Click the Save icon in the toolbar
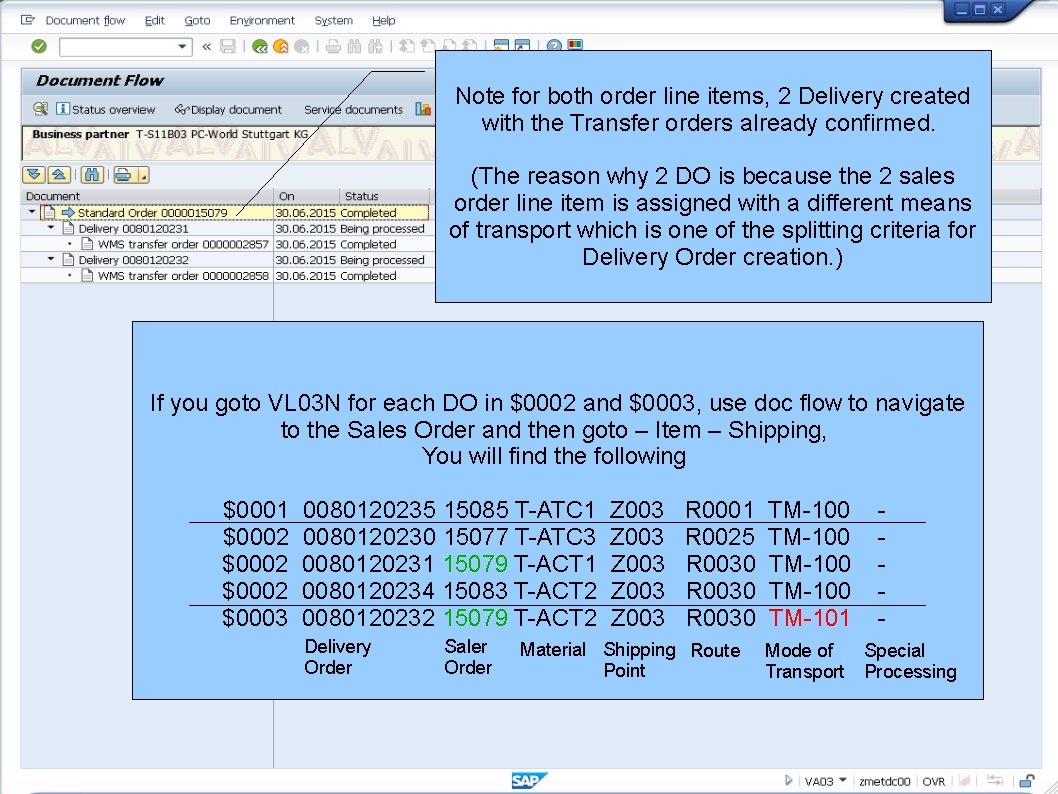The height and width of the screenshot is (794, 1058). click(228, 46)
